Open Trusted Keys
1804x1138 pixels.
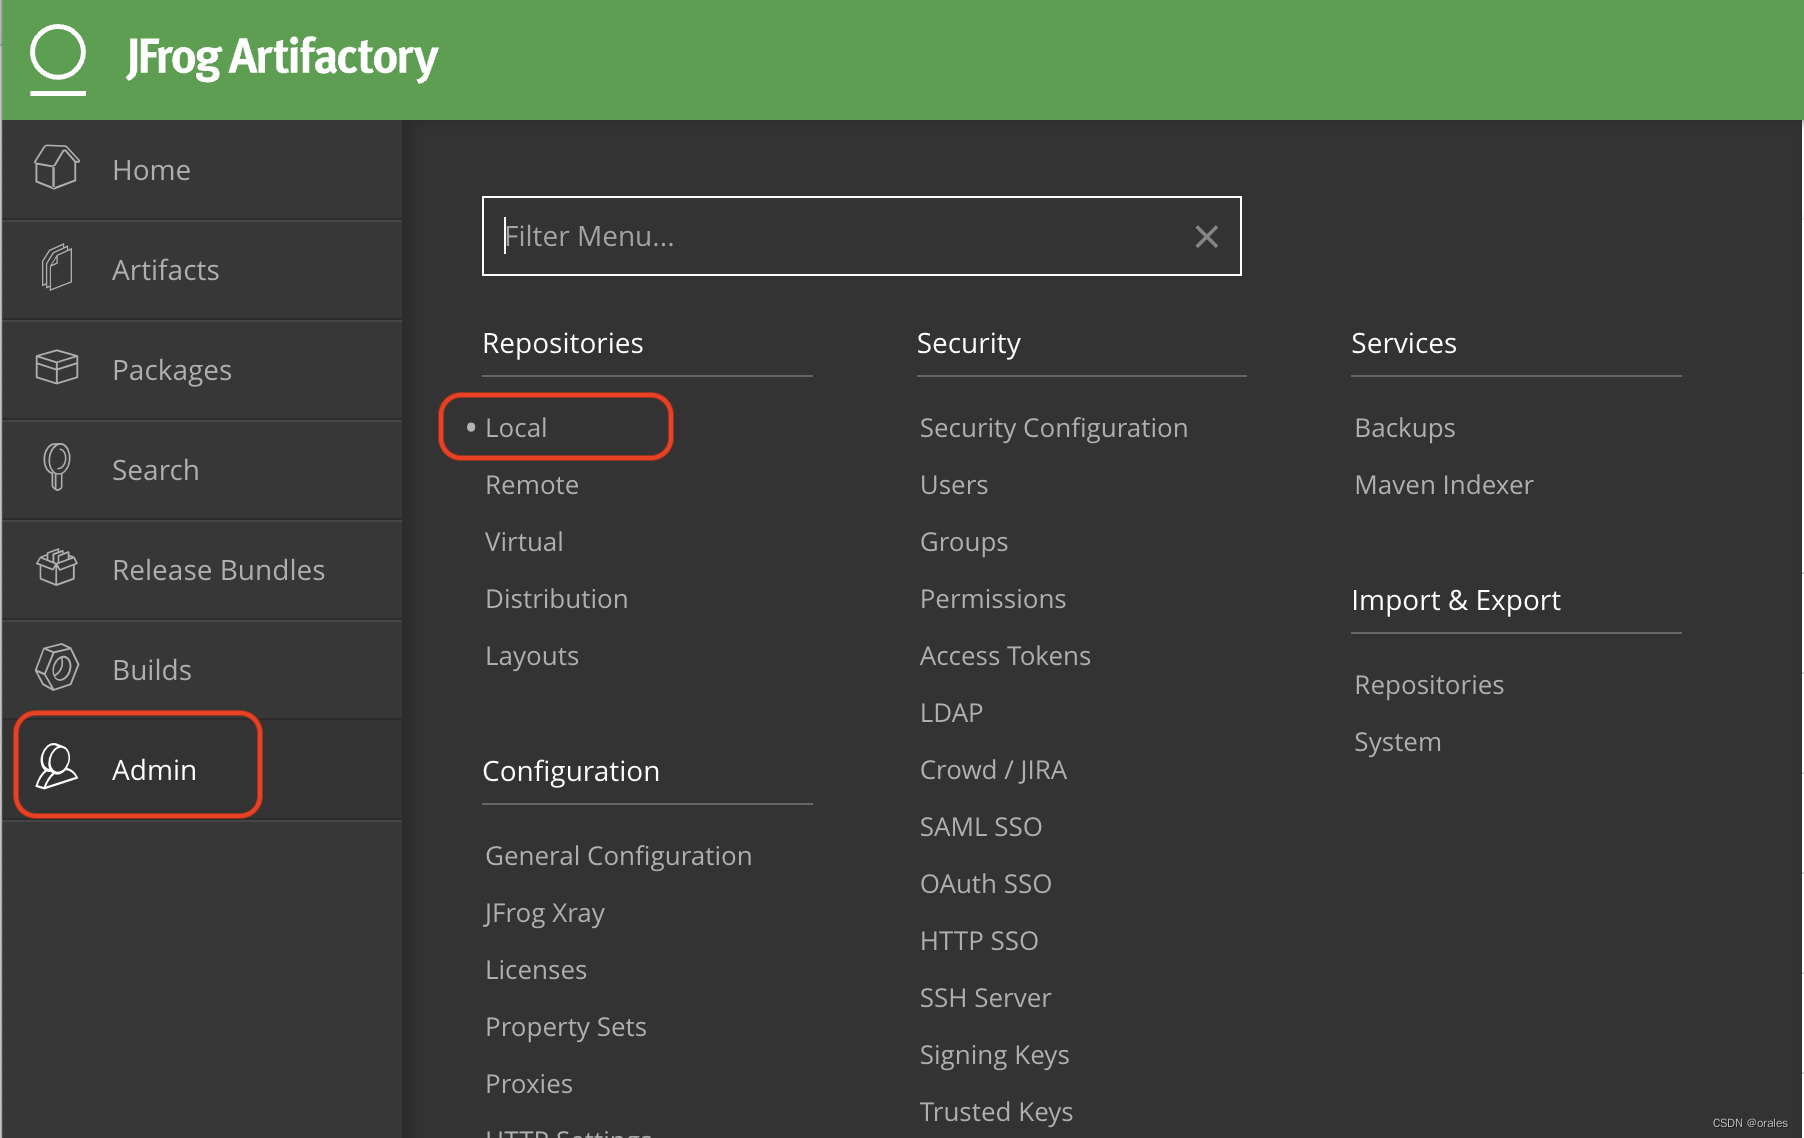click(x=996, y=1112)
